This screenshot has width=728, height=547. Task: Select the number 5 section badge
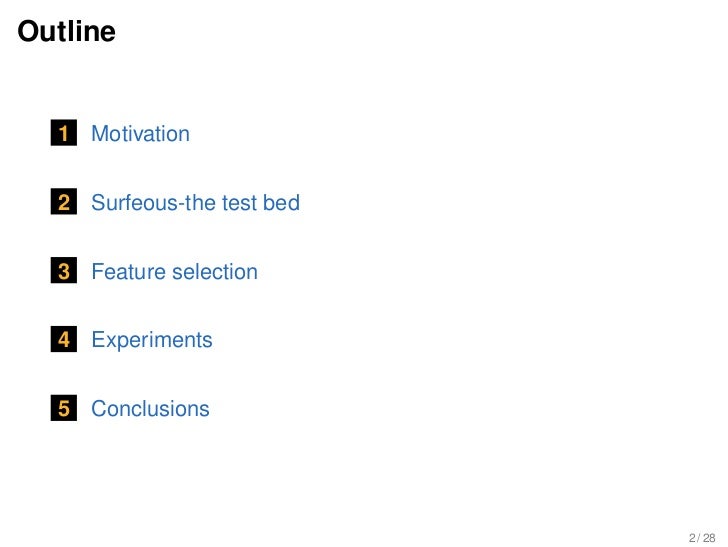coord(64,409)
